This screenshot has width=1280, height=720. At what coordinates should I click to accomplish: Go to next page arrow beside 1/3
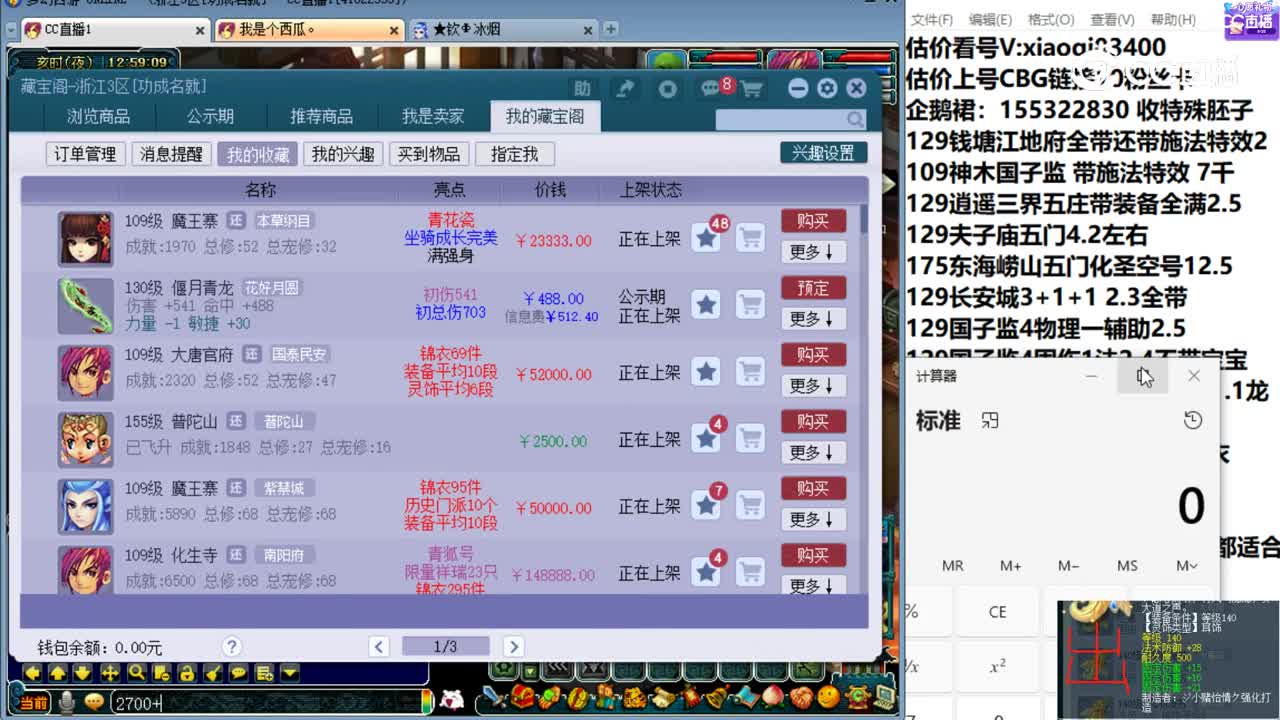click(x=513, y=646)
